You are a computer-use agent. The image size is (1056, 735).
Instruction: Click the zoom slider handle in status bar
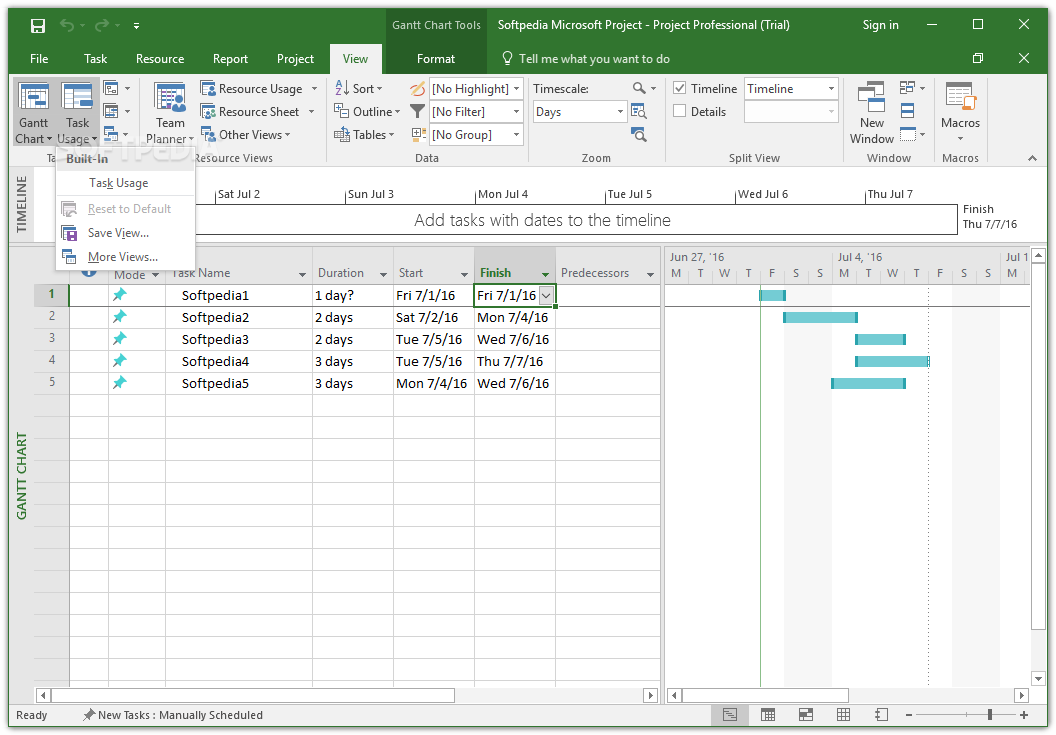[x=989, y=715]
